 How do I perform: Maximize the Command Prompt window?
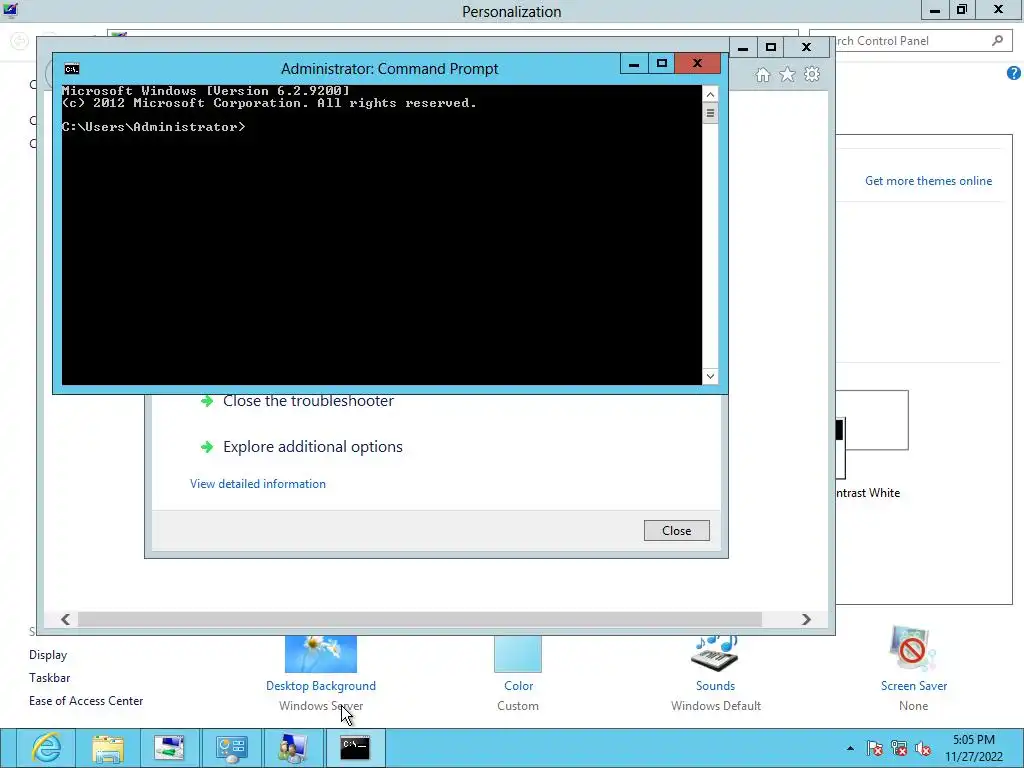662,63
